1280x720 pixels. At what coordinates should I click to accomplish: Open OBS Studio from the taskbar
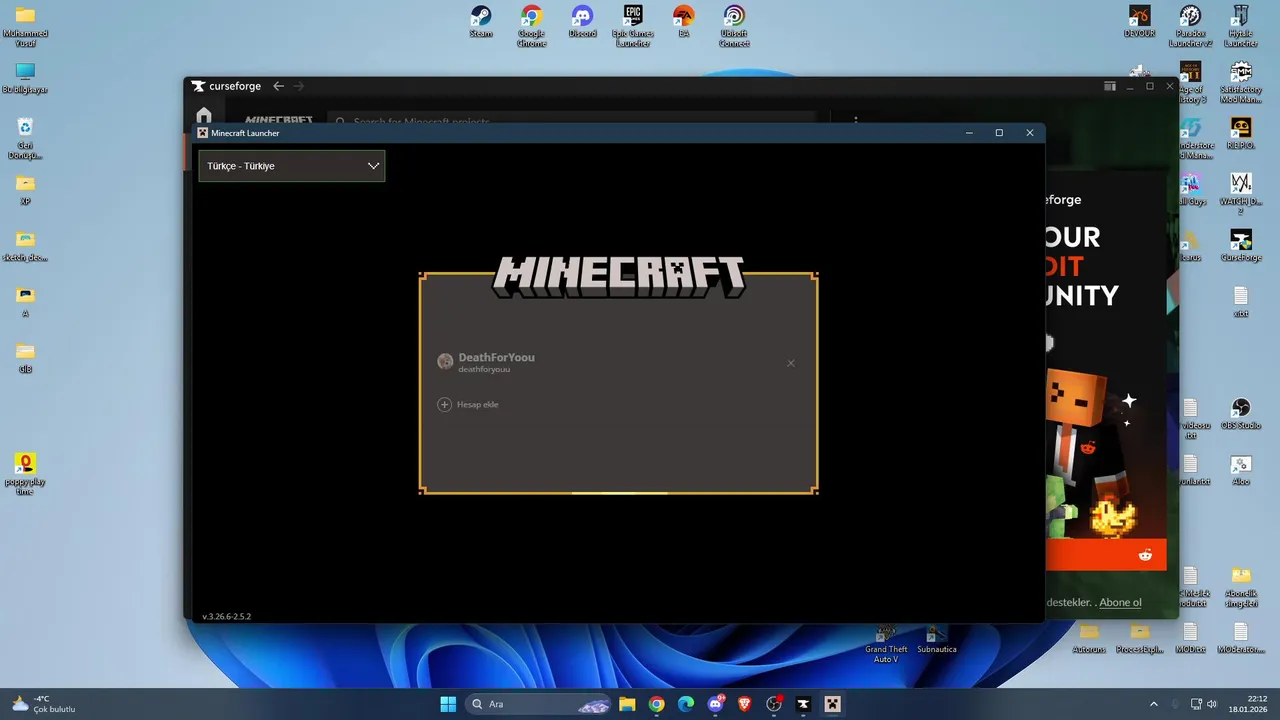click(774, 704)
